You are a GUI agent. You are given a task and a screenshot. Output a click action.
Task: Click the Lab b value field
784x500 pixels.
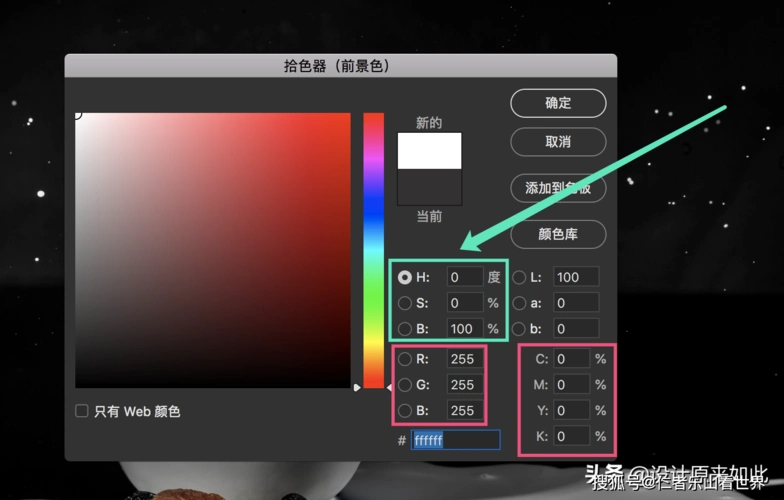tap(576, 328)
